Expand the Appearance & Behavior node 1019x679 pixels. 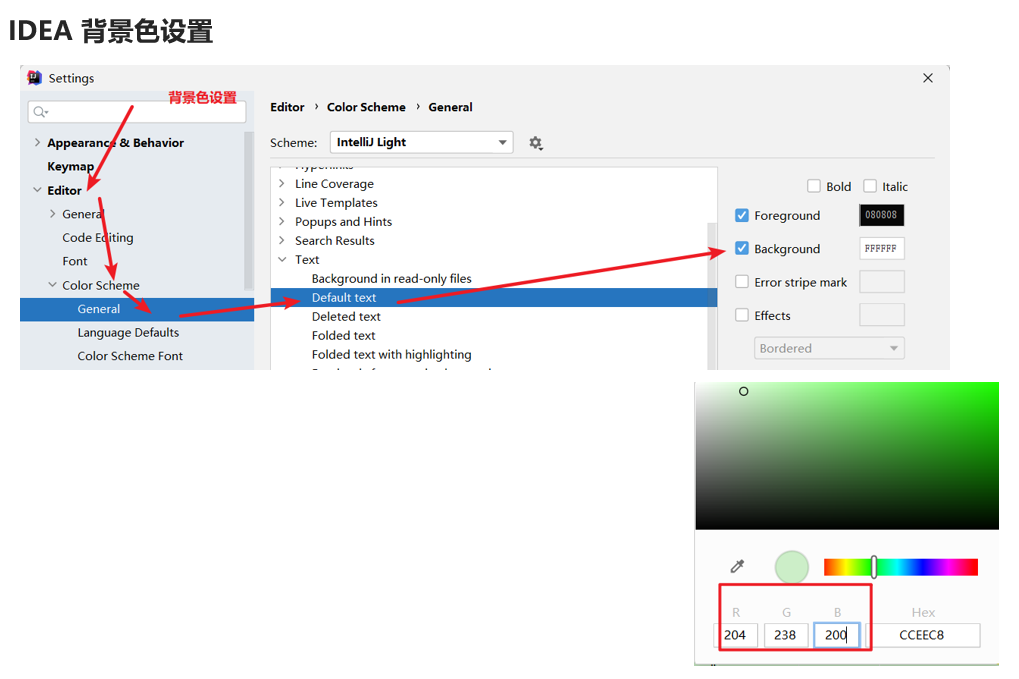click(37, 142)
